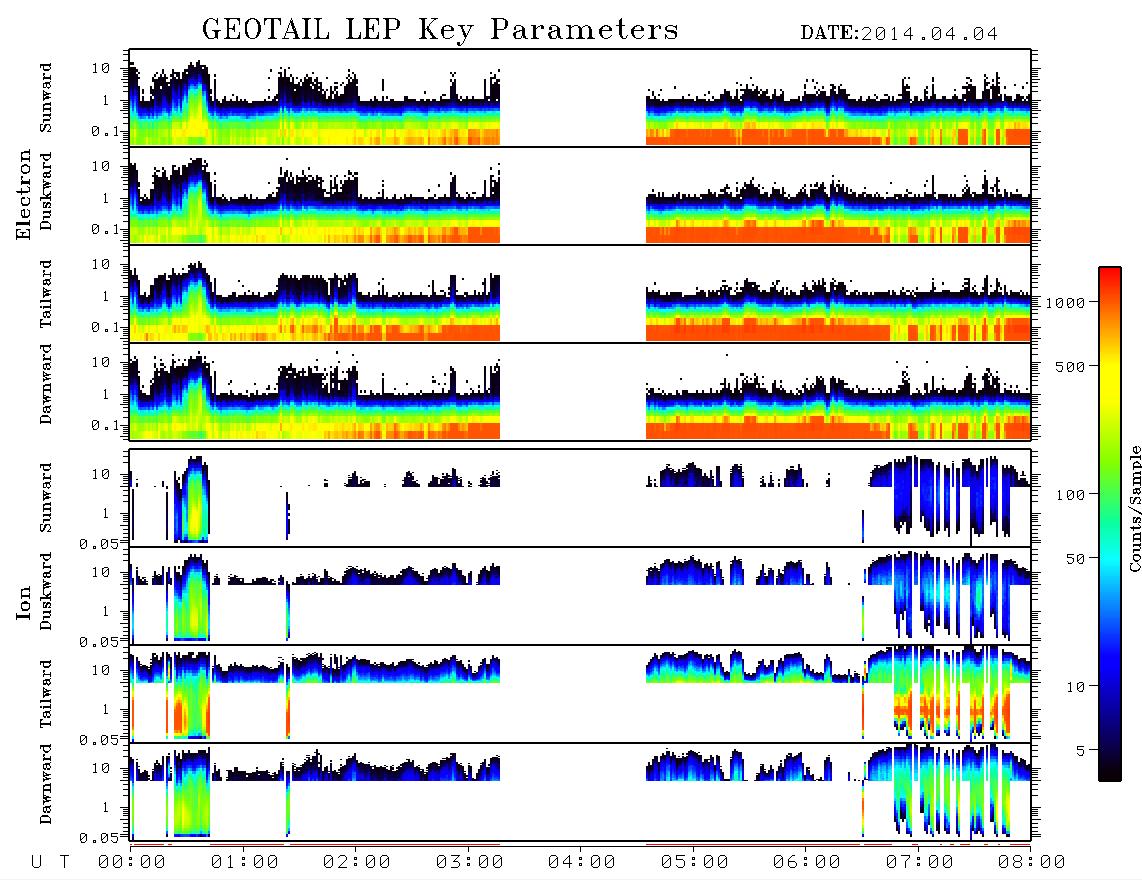The width and height of the screenshot is (1142, 880).
Task: Click the Electron Dawnward spectrogram plot
Action: pyautogui.click(x=580, y=391)
